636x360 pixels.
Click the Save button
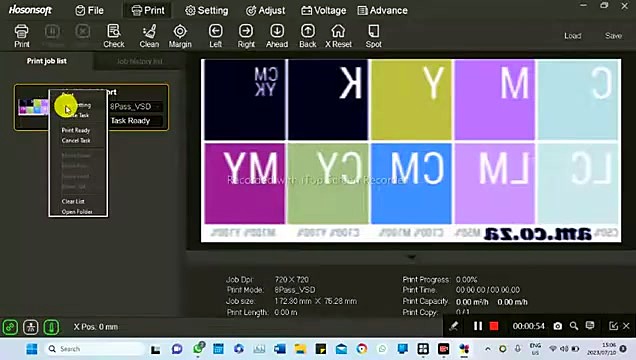[613, 36]
